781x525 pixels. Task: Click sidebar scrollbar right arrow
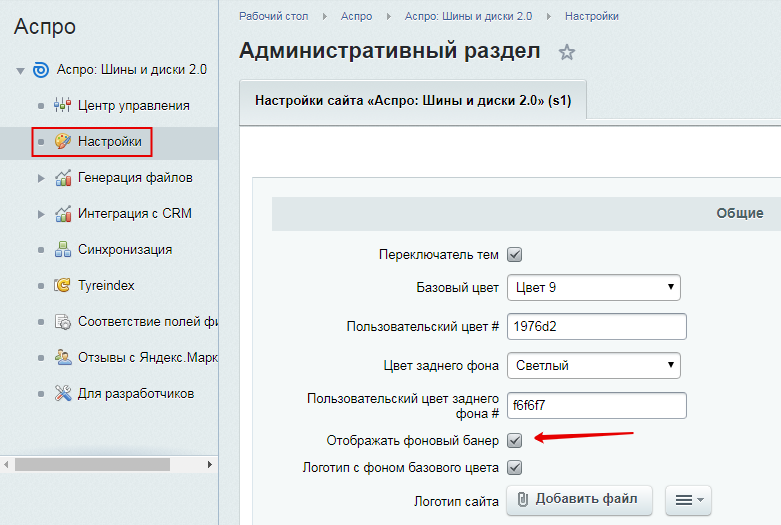click(x=210, y=465)
